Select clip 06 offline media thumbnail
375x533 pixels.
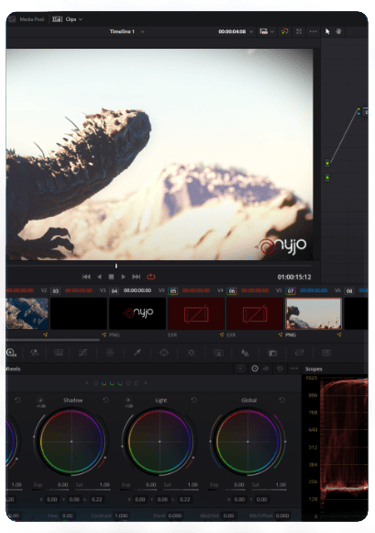click(x=255, y=313)
